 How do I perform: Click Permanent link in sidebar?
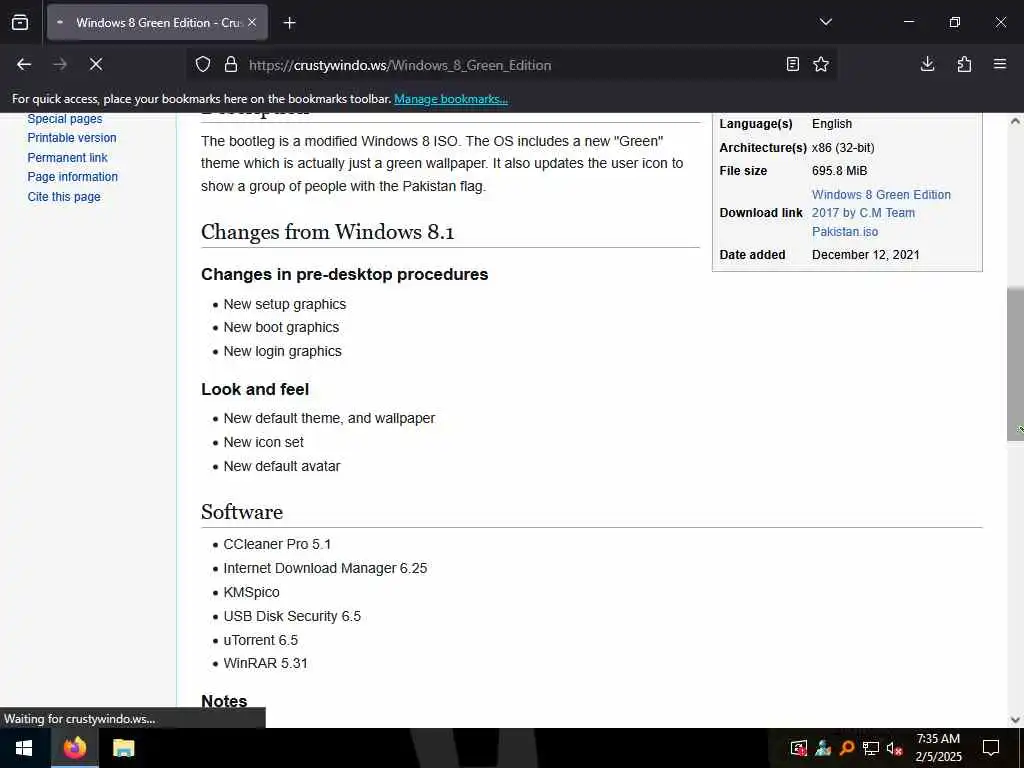67,157
